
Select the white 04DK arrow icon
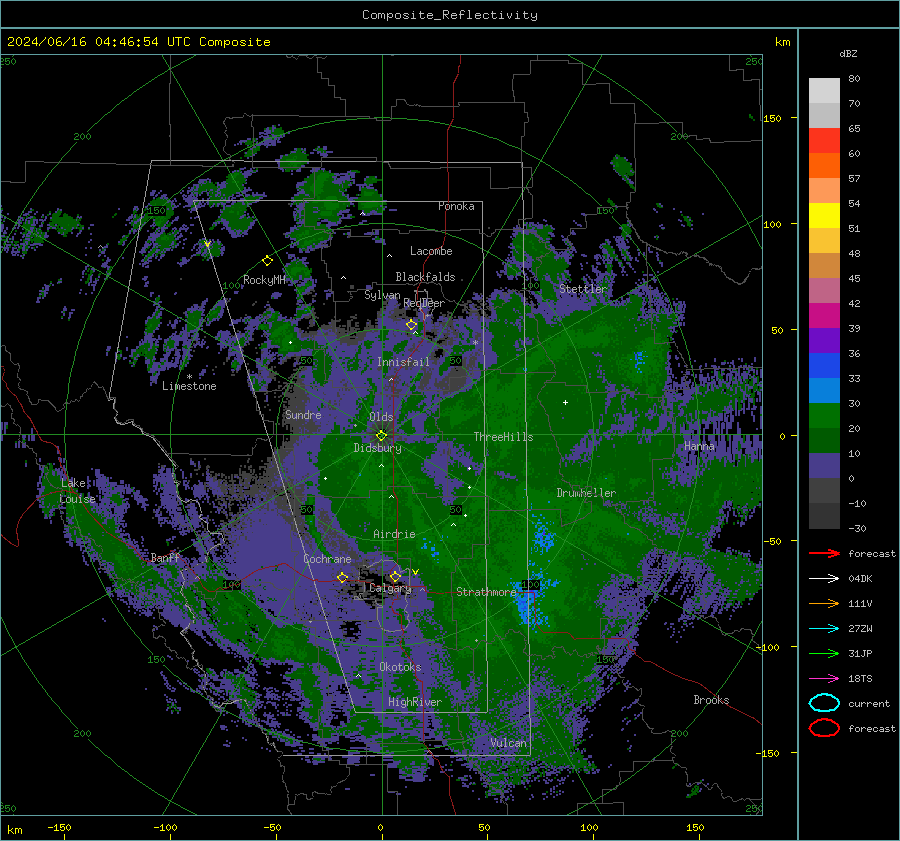[824, 579]
